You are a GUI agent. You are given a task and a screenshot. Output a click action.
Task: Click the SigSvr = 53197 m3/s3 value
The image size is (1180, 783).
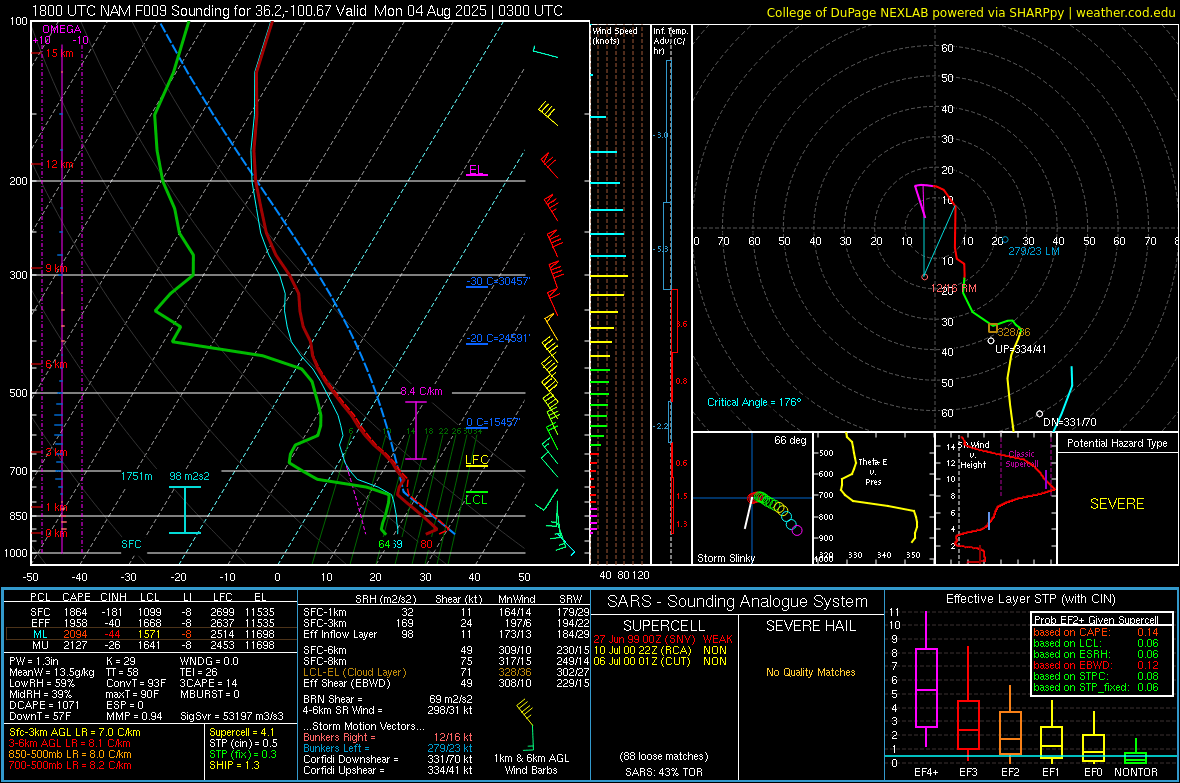(x=232, y=716)
